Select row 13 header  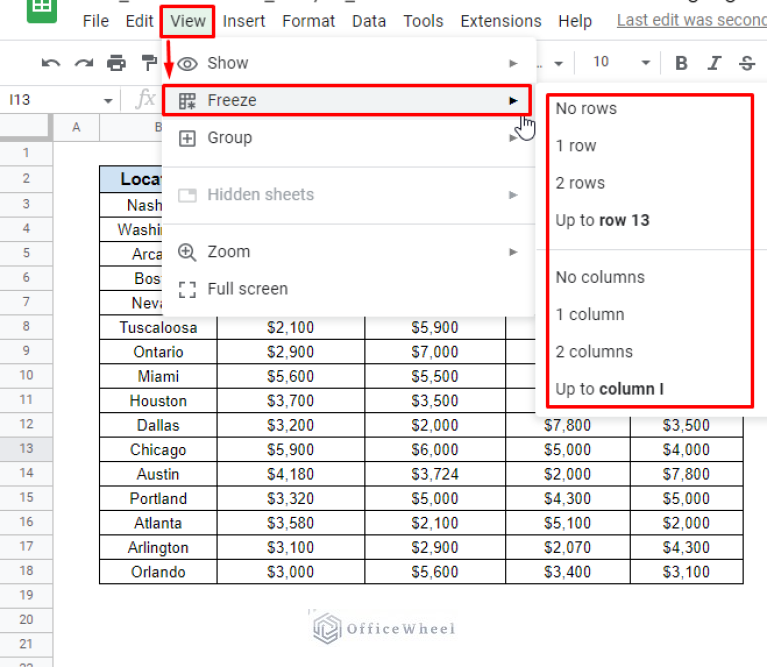pyautogui.click(x=26, y=449)
